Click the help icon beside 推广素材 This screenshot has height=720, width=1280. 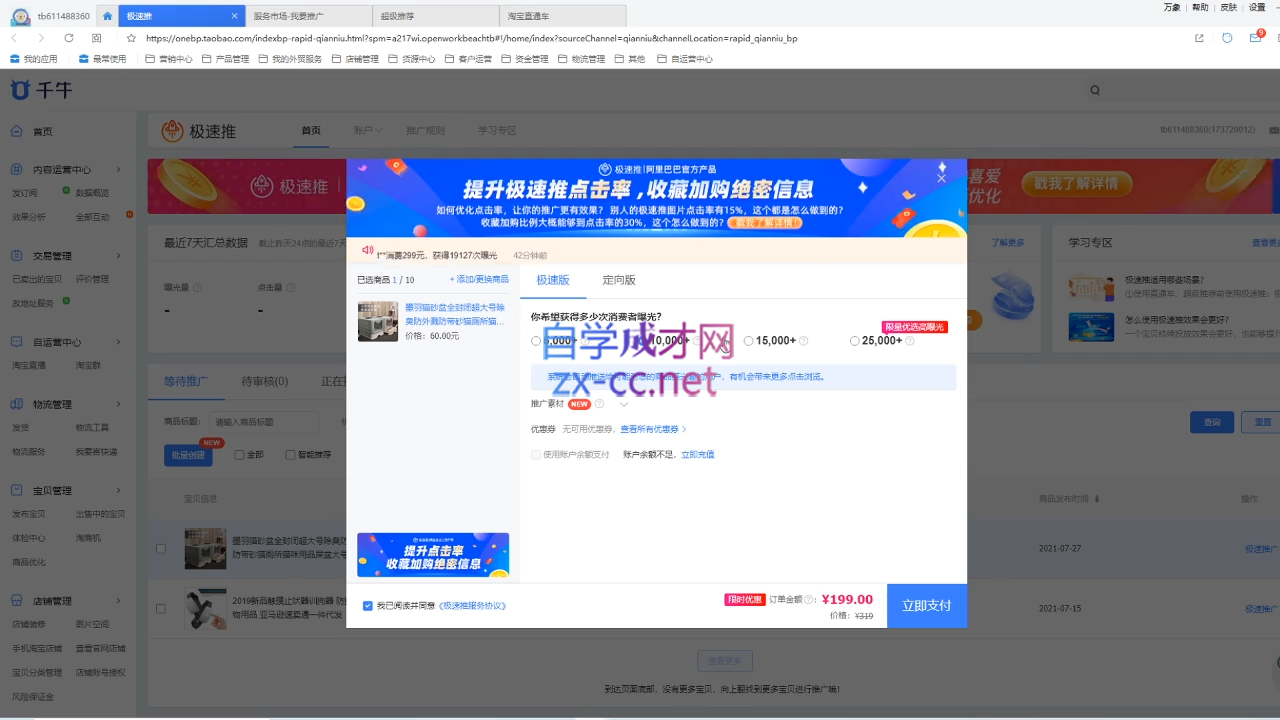click(x=599, y=404)
